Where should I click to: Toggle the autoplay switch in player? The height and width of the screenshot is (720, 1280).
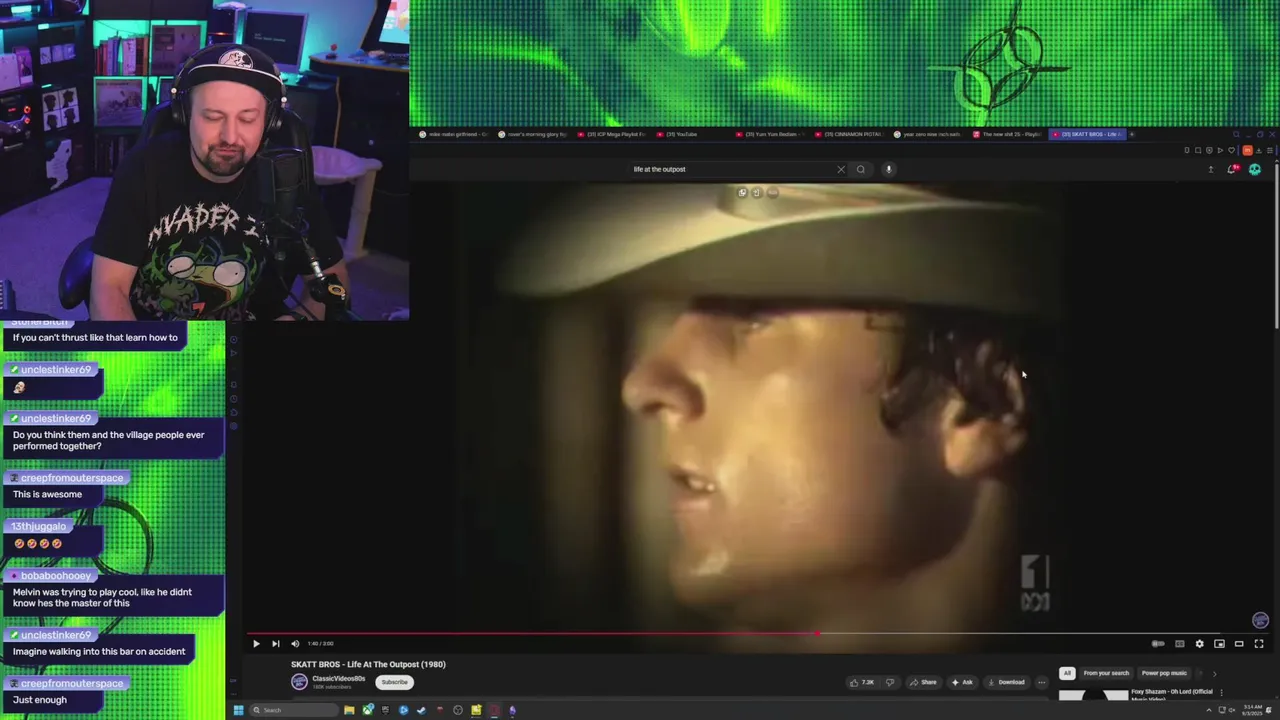coord(1158,644)
